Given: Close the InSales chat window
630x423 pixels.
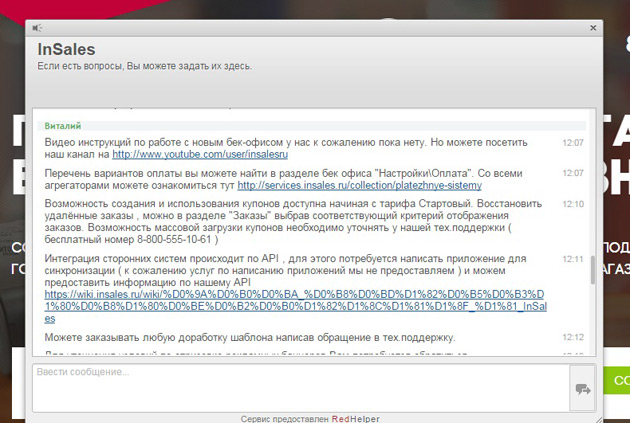Looking at the screenshot, I should 593,28.
